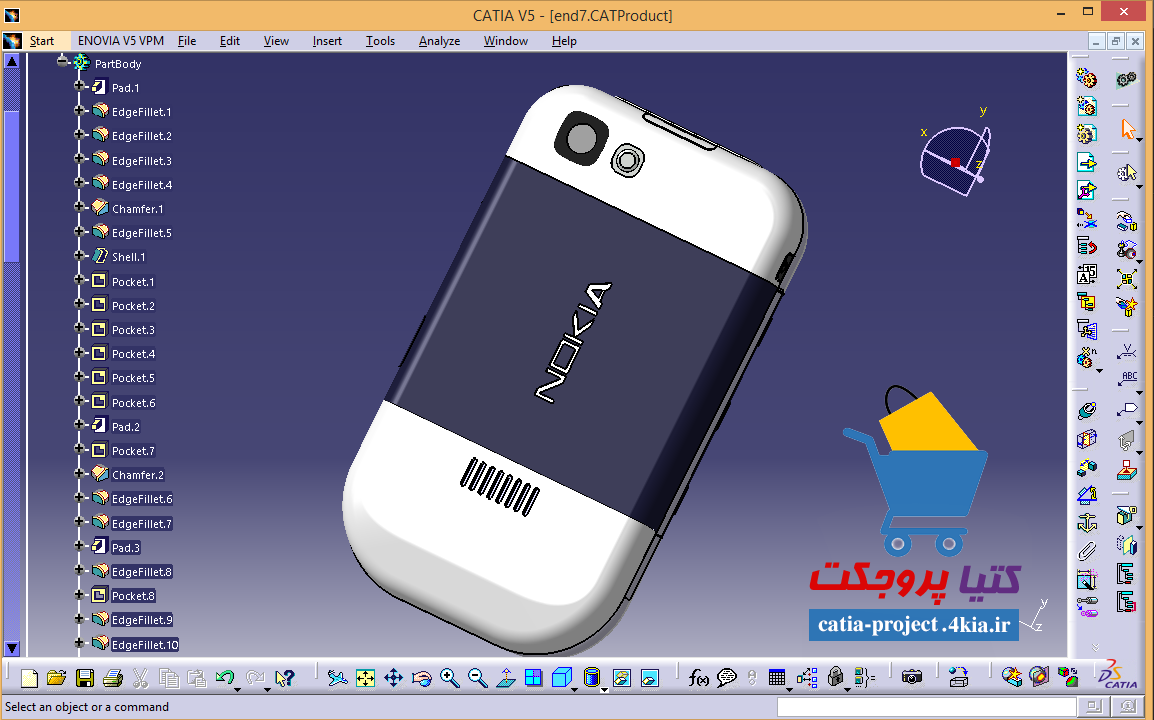Click the Fit All In icon
The width and height of the screenshot is (1154, 720).
click(365, 678)
